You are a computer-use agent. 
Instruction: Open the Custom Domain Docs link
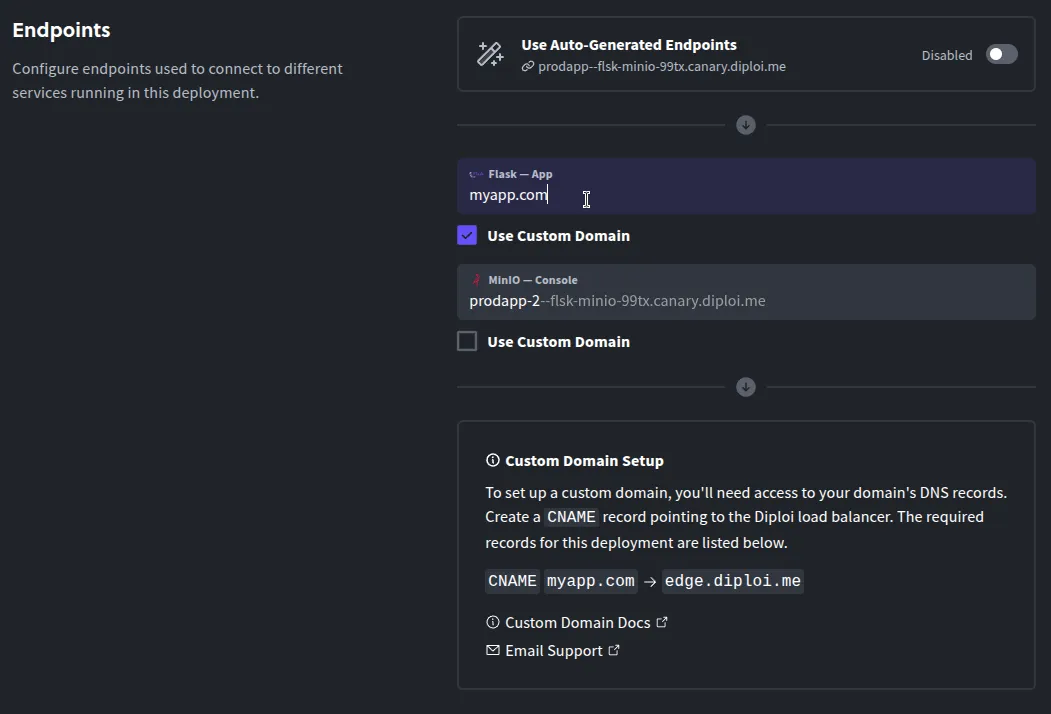[578, 621]
